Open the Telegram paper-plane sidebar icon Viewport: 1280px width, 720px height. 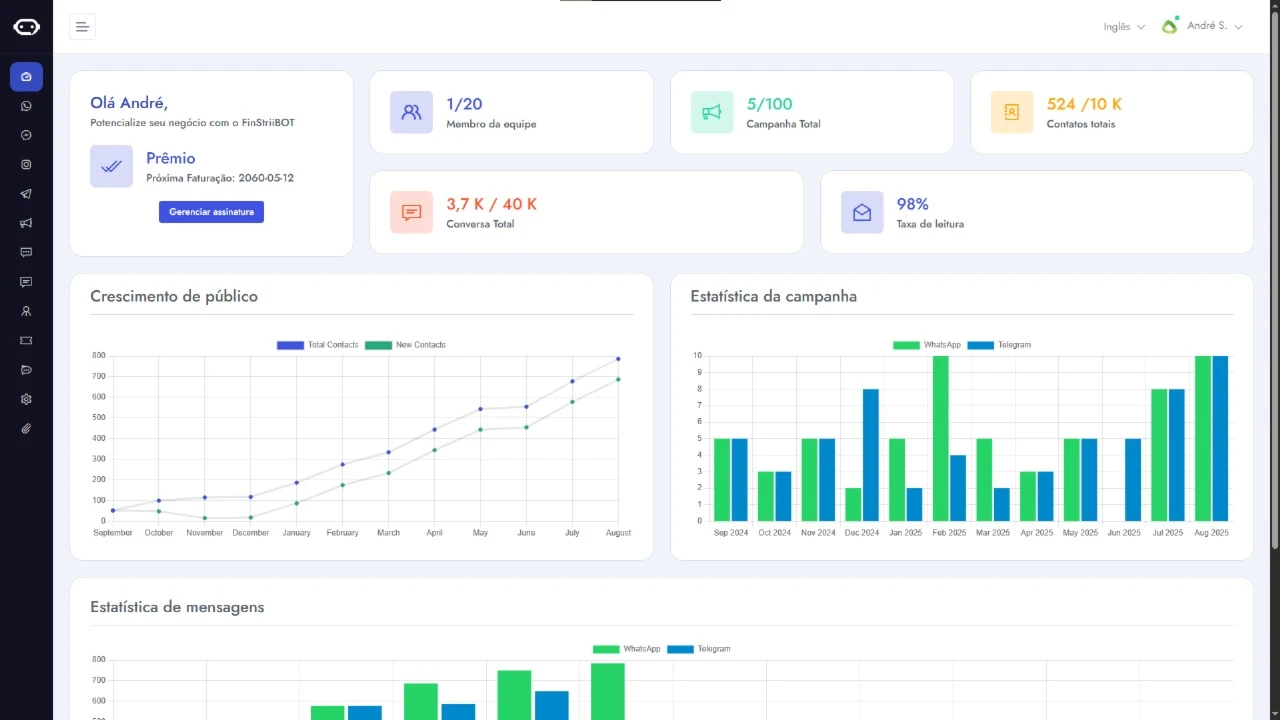point(26,194)
